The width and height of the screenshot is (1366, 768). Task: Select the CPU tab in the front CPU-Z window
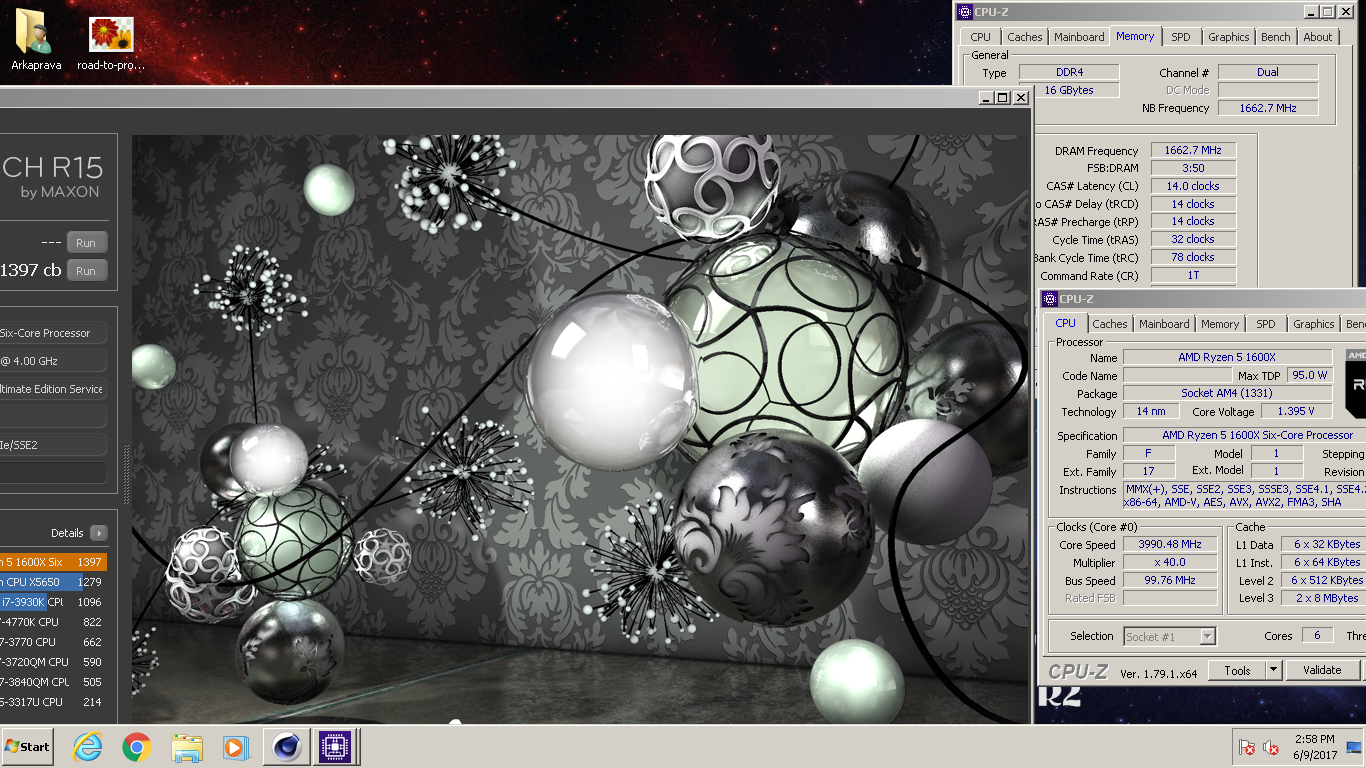tap(1066, 323)
